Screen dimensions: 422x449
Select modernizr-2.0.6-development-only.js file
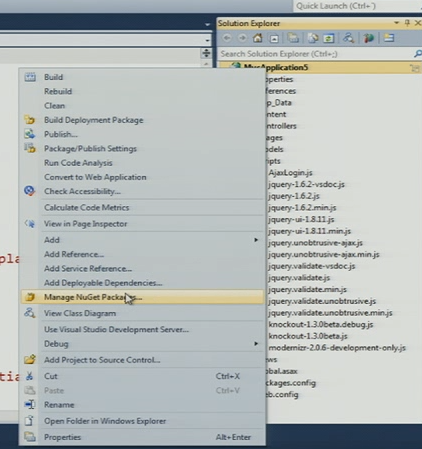tap(337, 348)
